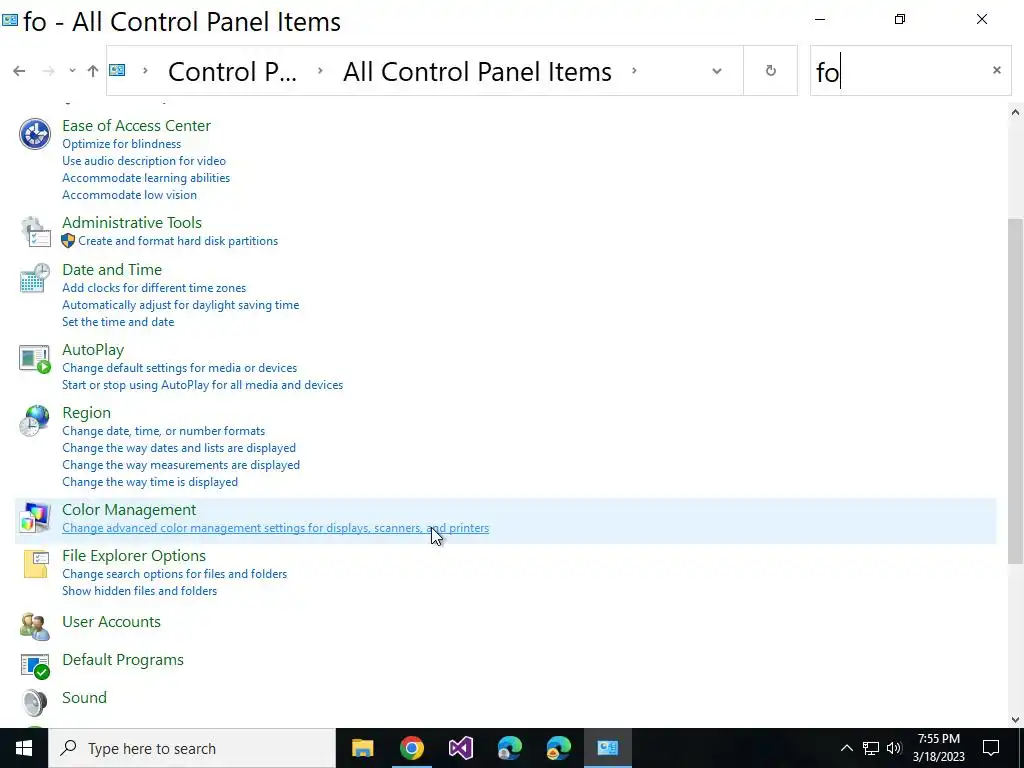Click Add clocks for different time zones
Image resolution: width=1024 pixels, height=768 pixels.
pos(154,288)
